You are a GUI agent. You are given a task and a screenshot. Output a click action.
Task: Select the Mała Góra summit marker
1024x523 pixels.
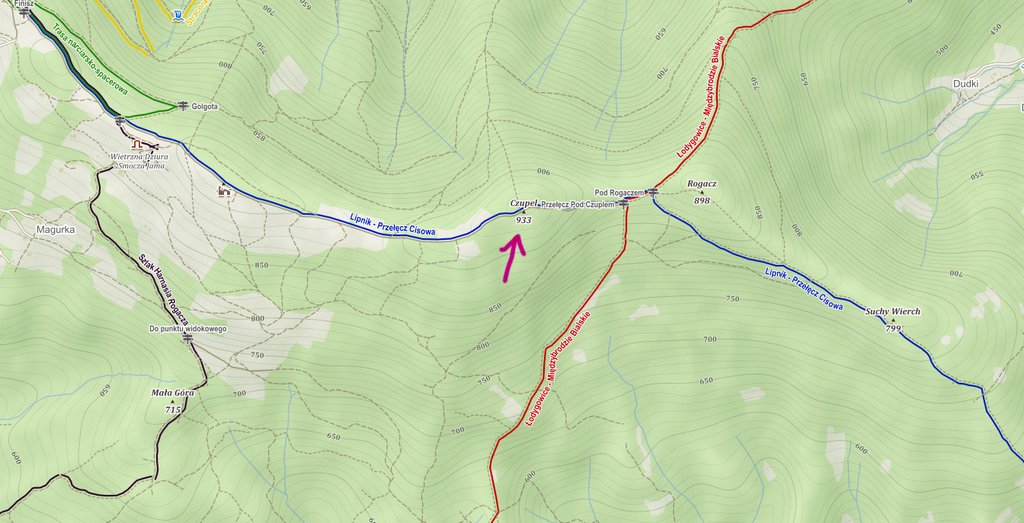[x=172, y=402]
